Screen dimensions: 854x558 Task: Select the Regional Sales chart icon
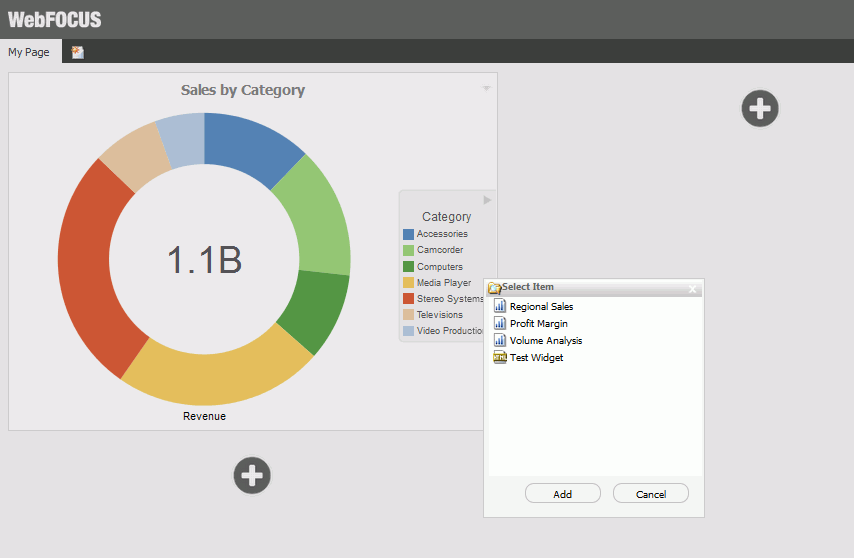(500, 307)
